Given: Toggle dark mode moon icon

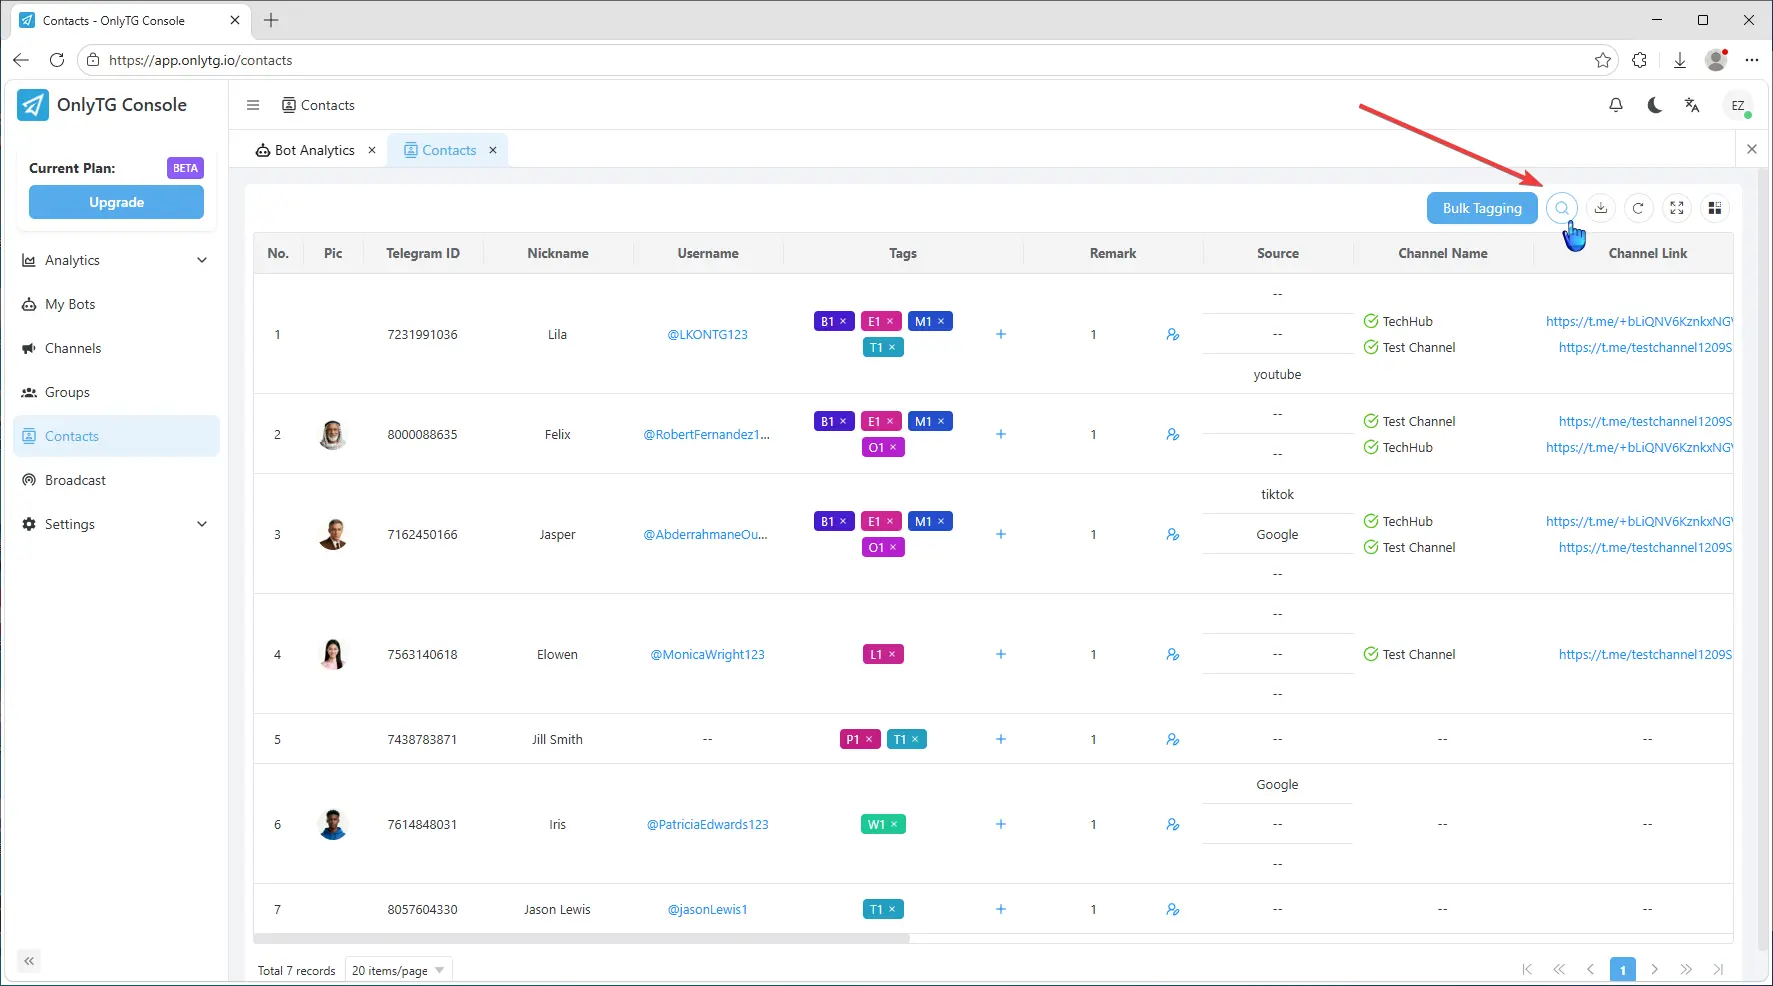Looking at the screenshot, I should coord(1654,105).
